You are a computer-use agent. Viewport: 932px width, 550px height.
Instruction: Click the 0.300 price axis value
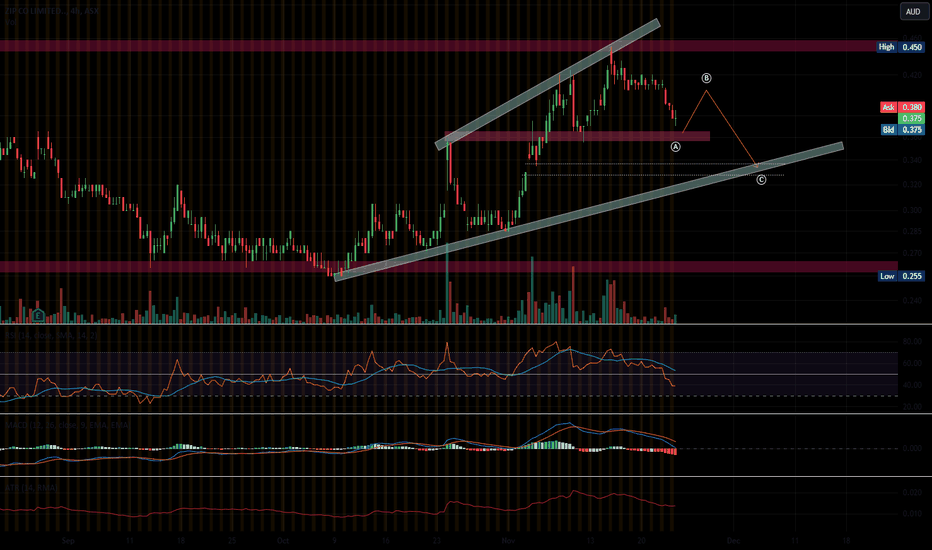(912, 210)
